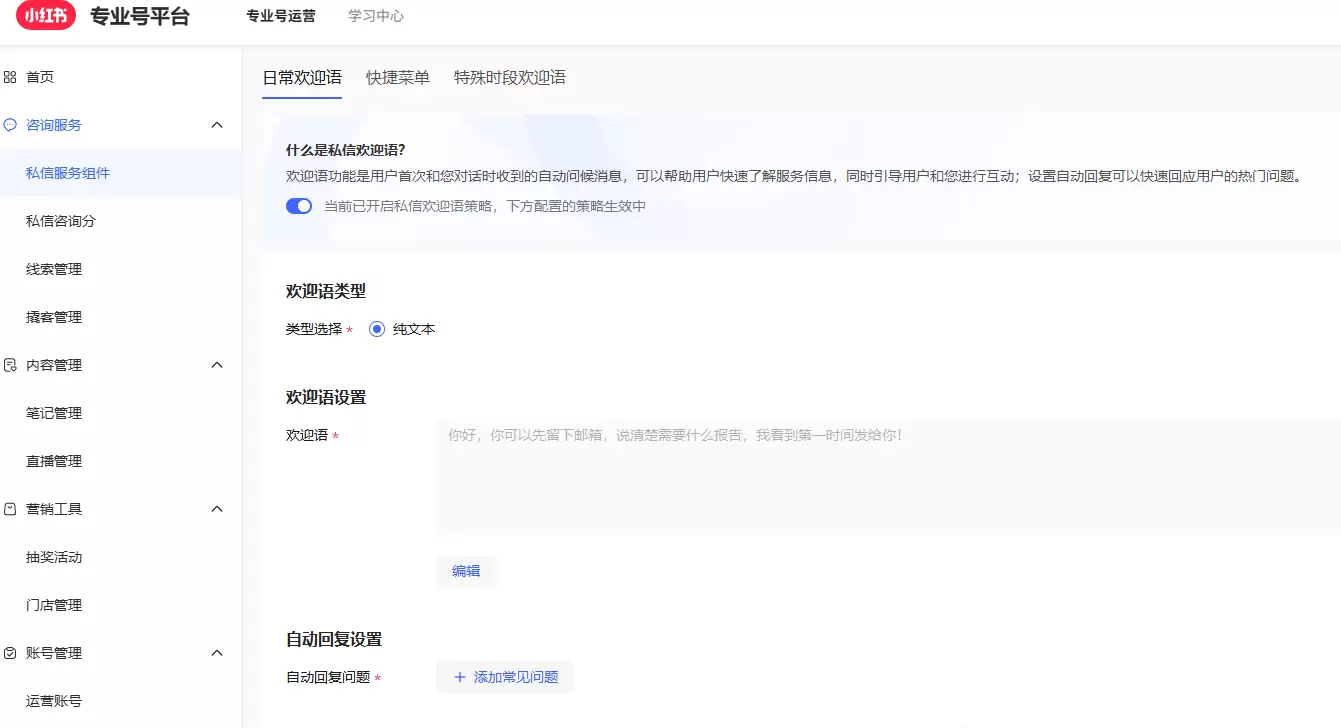Click the 自动回复问题 field label

[328, 677]
